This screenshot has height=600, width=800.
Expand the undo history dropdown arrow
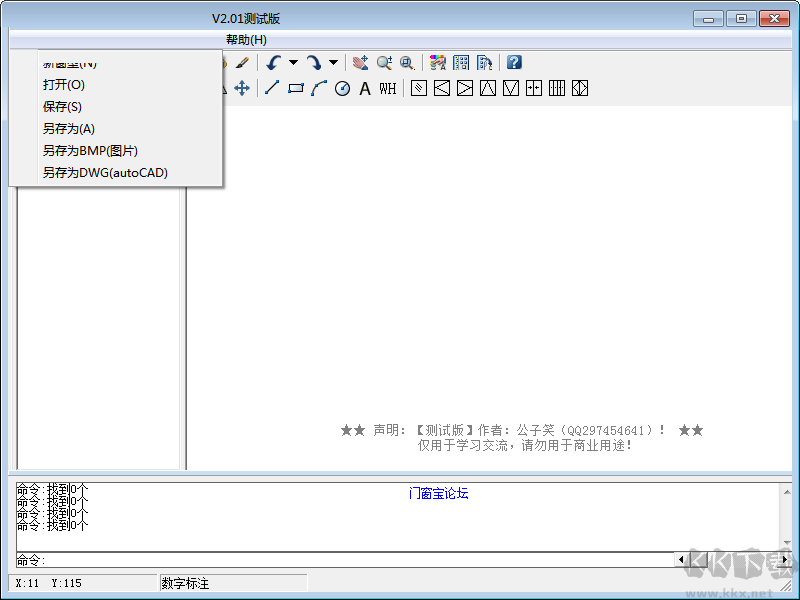(293, 63)
